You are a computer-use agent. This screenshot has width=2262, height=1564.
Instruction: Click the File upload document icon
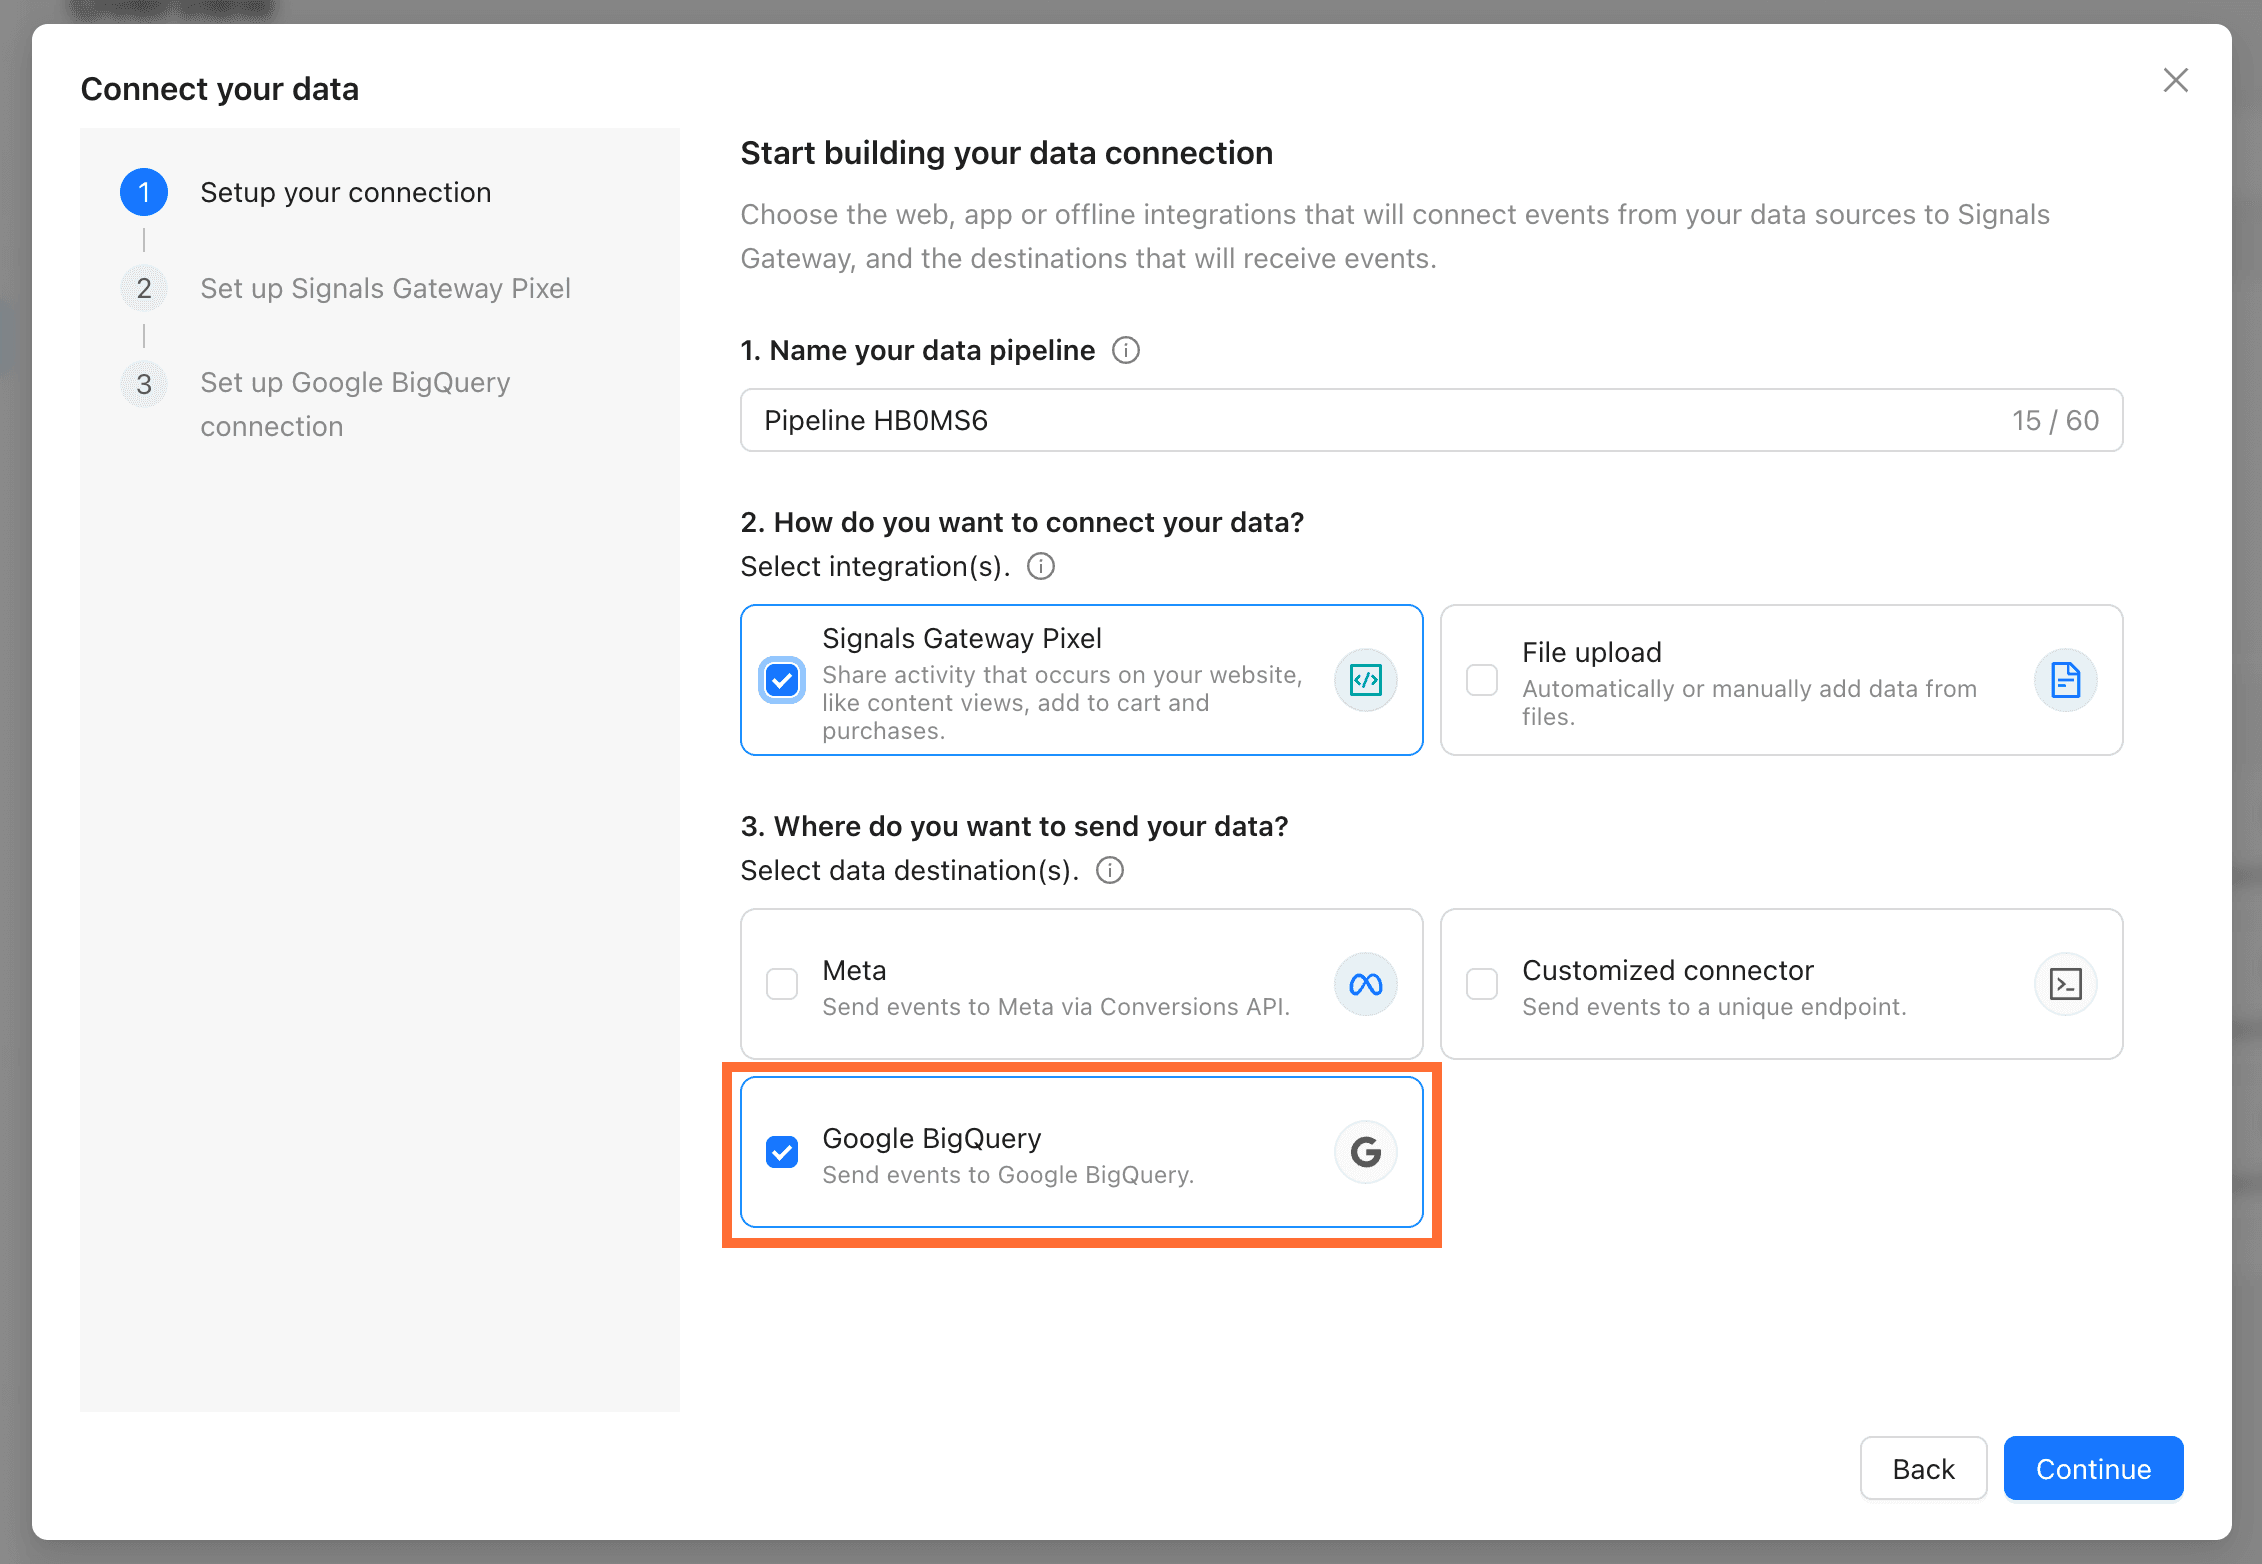point(2066,680)
